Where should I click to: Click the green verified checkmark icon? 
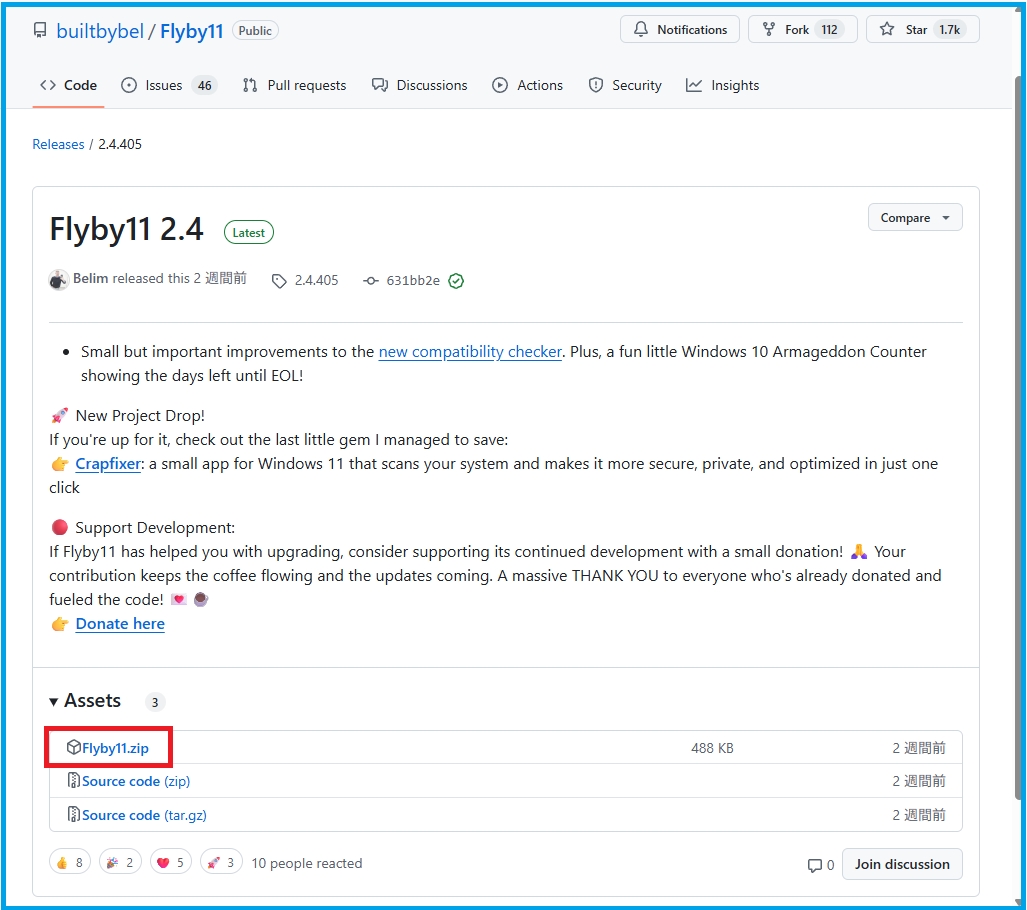point(456,281)
